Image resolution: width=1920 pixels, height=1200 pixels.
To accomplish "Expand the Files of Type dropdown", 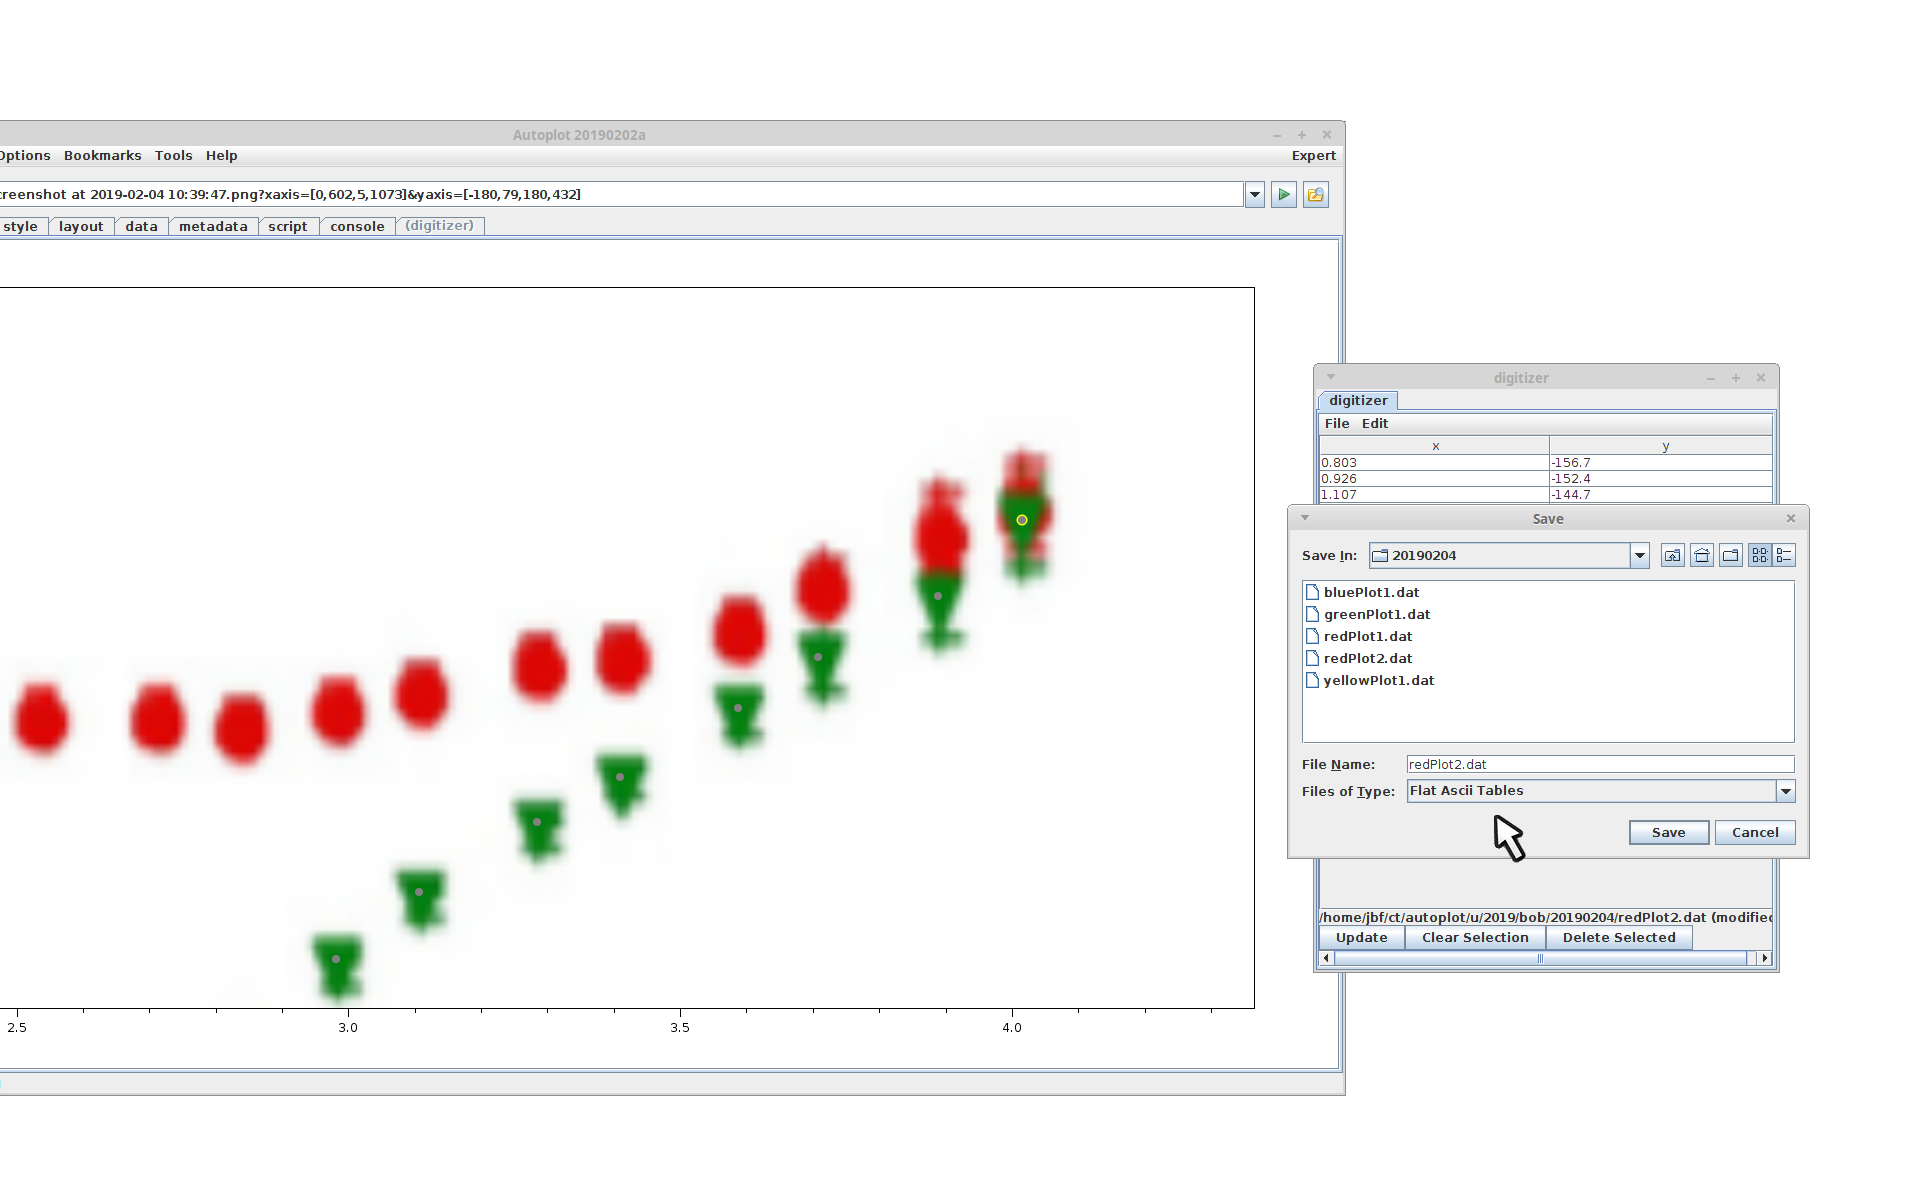I will [x=1785, y=792].
